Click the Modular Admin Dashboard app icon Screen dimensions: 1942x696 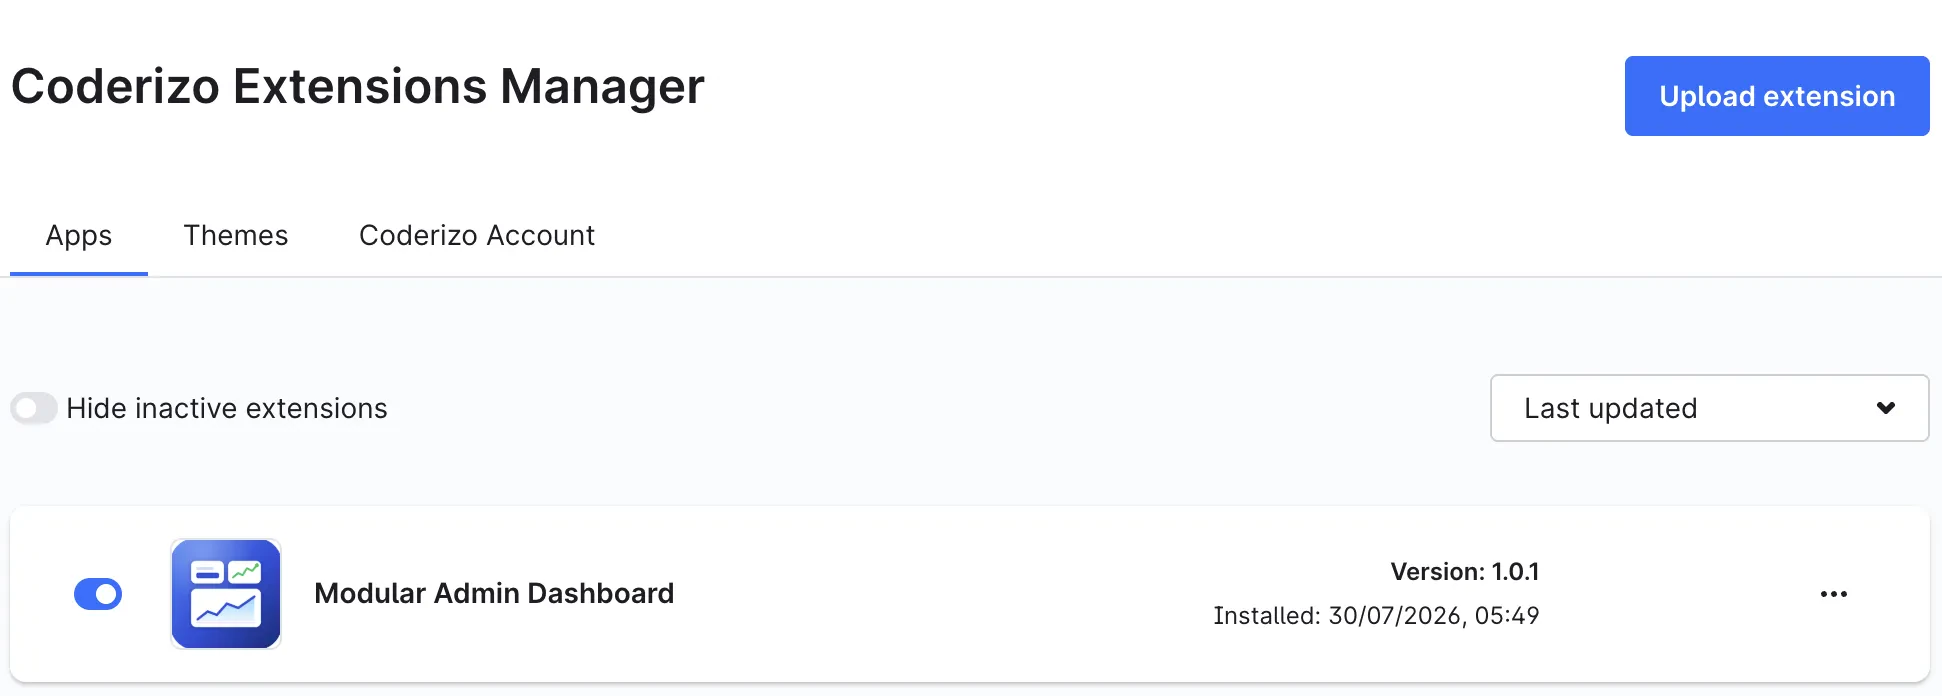tap(226, 594)
